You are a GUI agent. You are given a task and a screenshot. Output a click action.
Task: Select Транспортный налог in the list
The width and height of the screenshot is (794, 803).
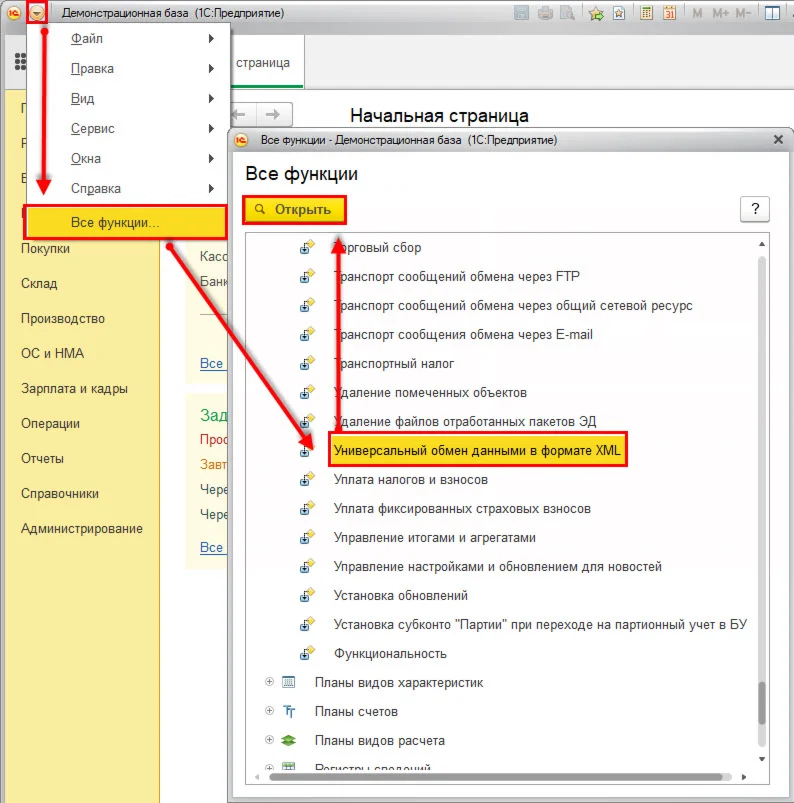394,364
